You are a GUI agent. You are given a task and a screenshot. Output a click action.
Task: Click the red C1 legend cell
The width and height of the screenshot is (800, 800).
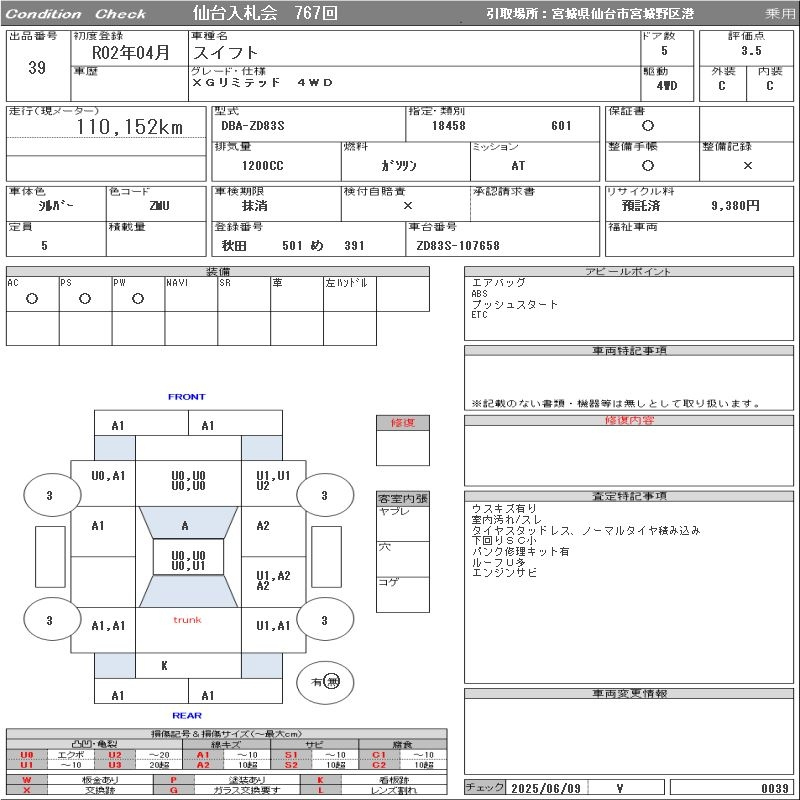(x=379, y=755)
